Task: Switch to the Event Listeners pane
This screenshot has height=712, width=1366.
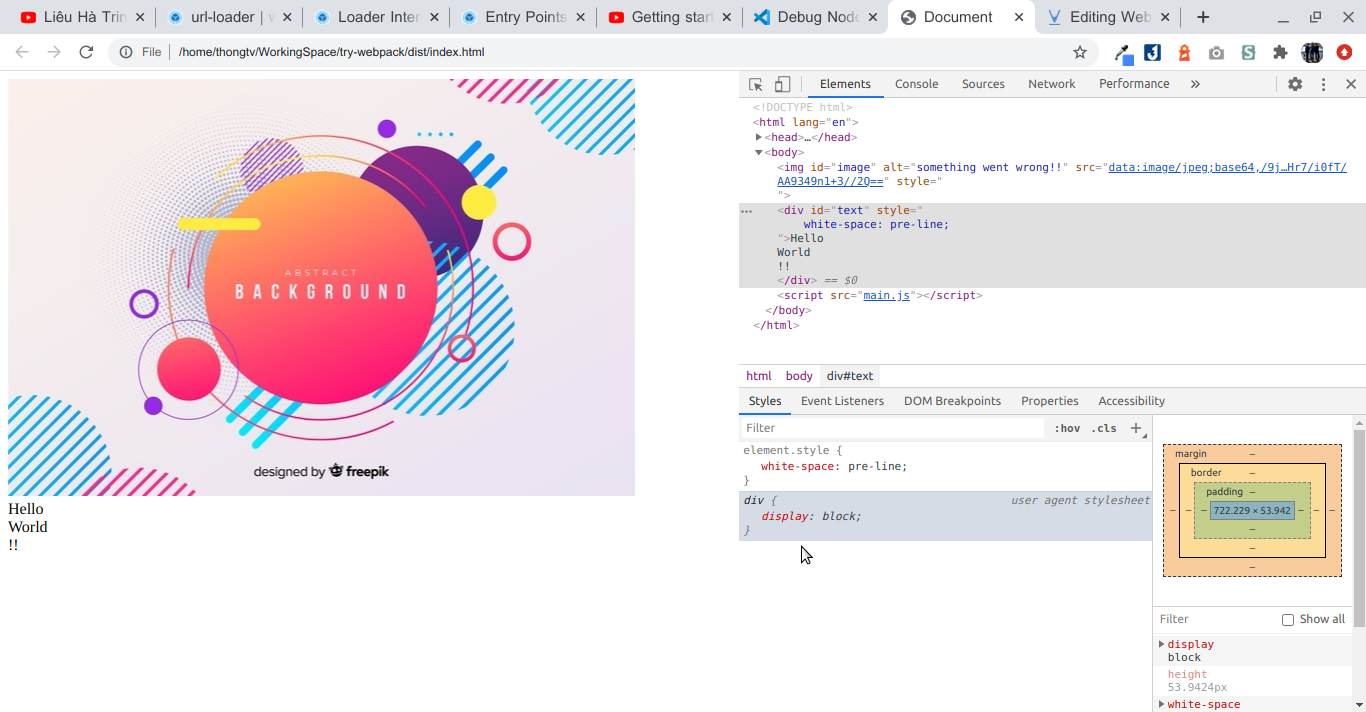Action: 842,401
